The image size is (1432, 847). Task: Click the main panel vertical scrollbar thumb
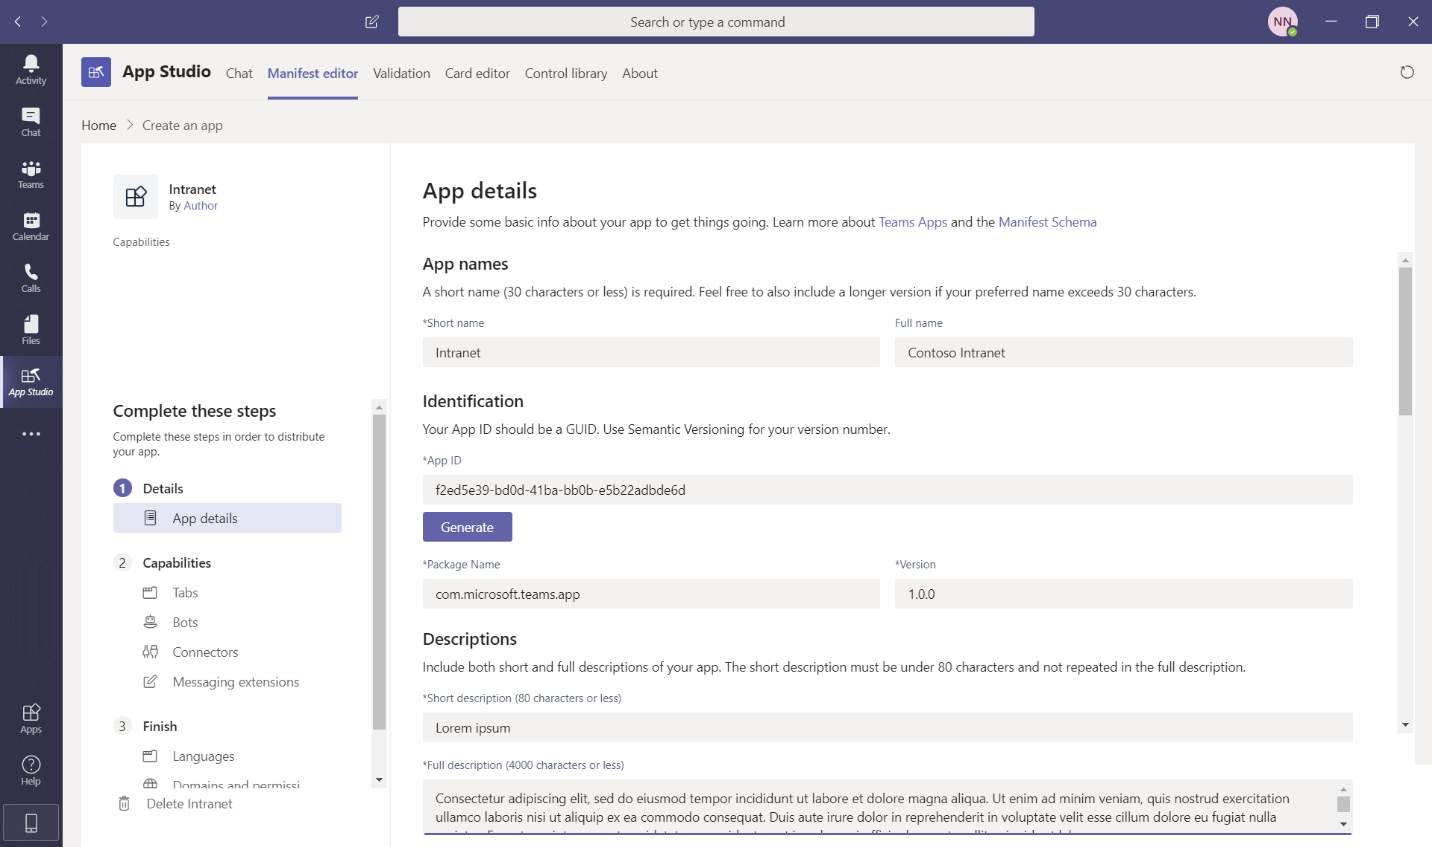click(1405, 340)
